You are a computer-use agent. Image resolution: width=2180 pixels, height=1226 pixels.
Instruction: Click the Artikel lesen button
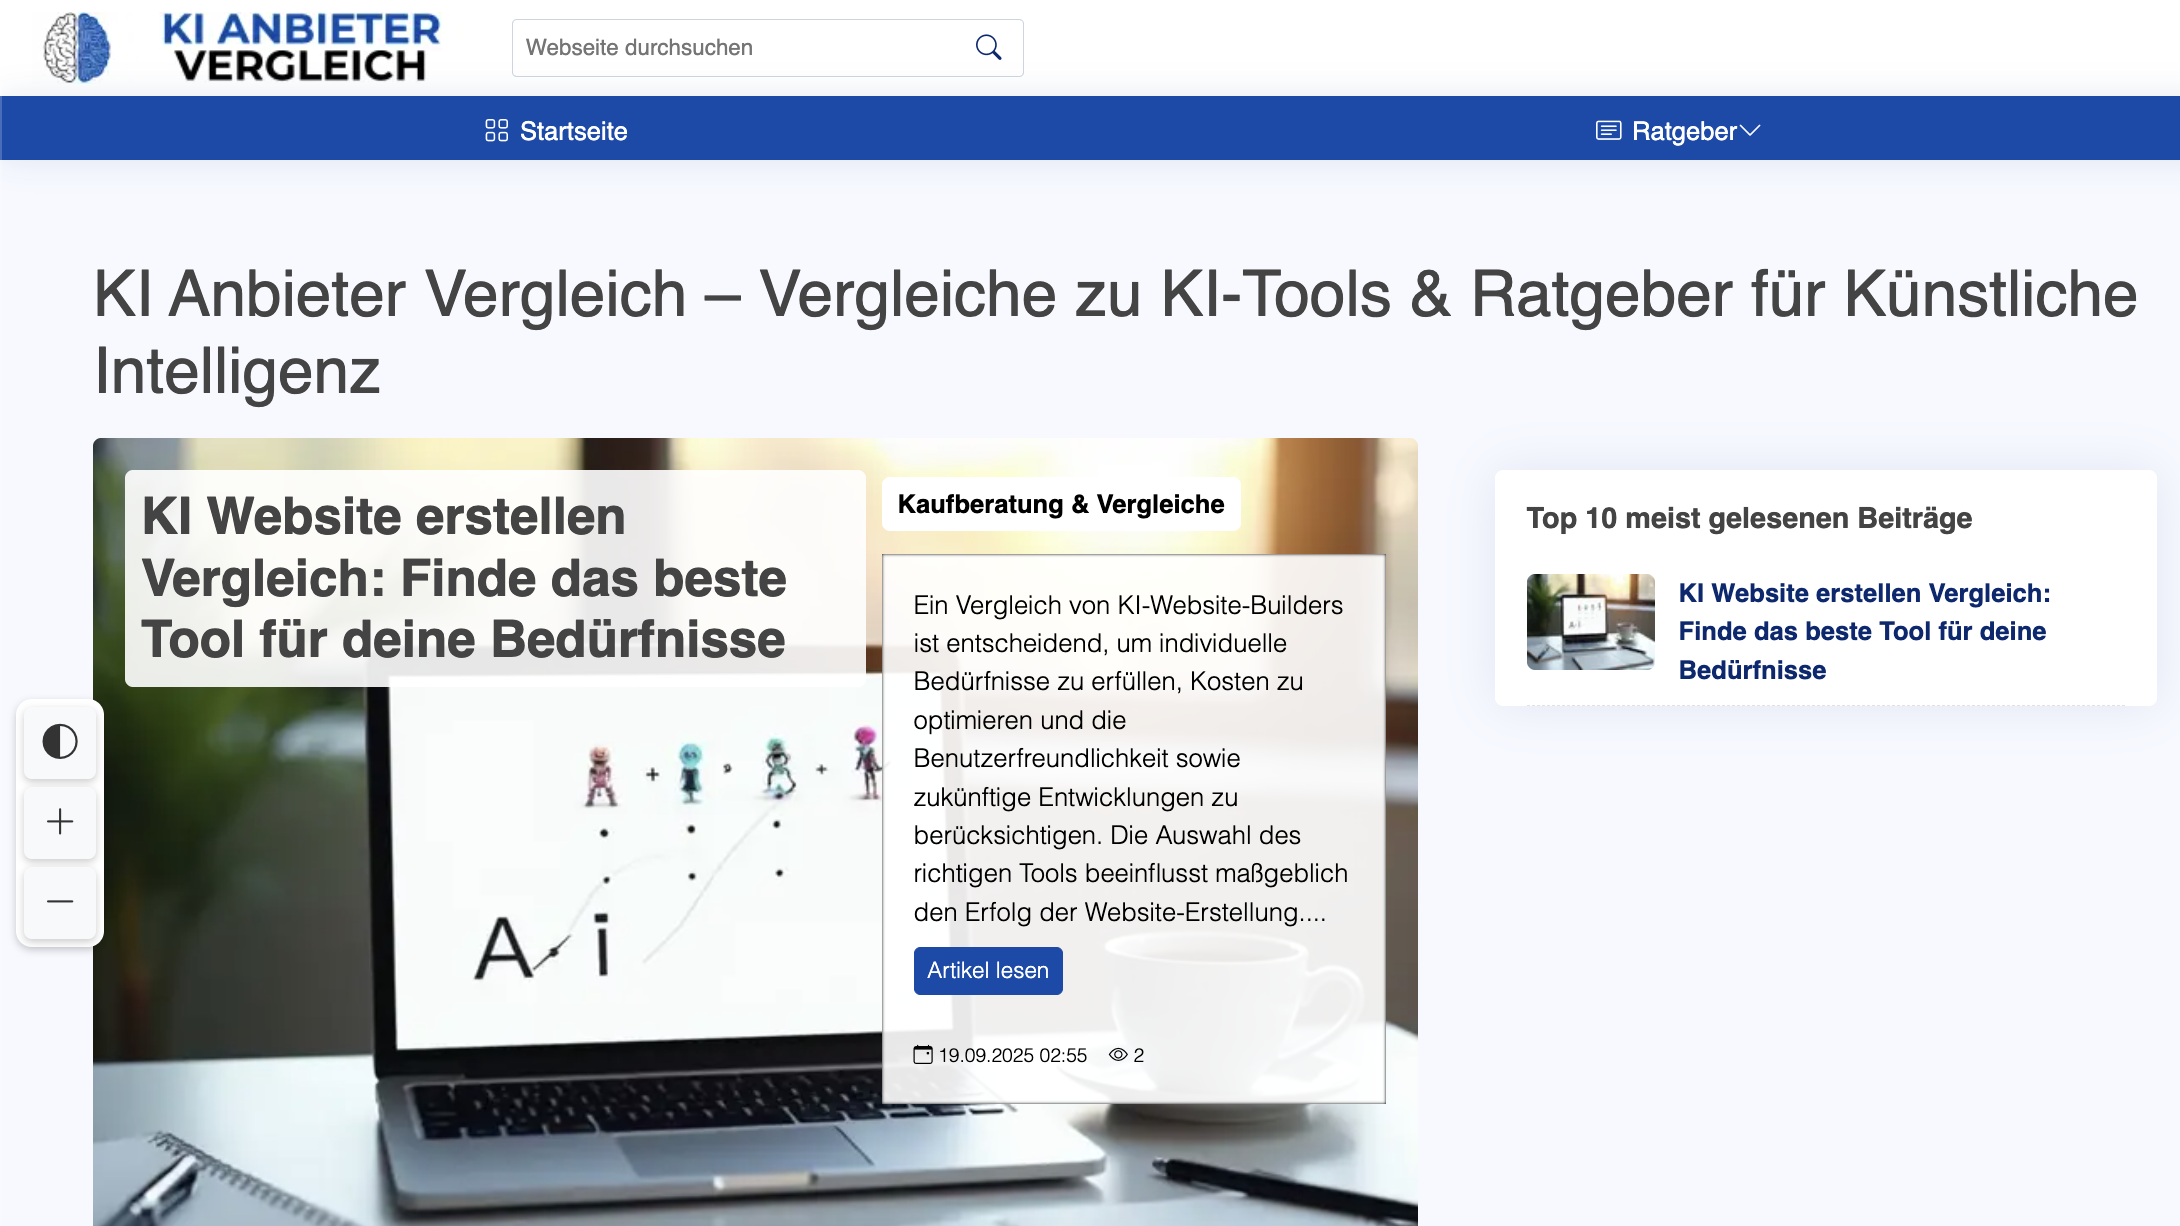[987, 970]
